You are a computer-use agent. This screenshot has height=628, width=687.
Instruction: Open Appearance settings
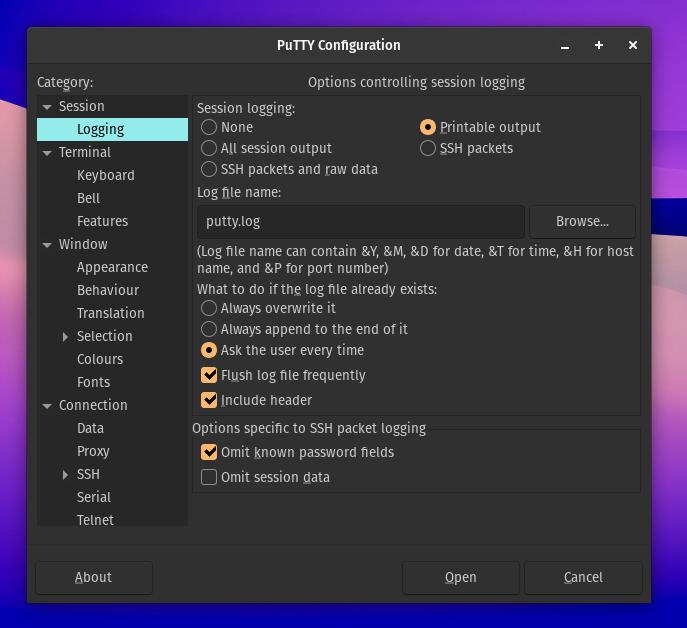coord(112,267)
